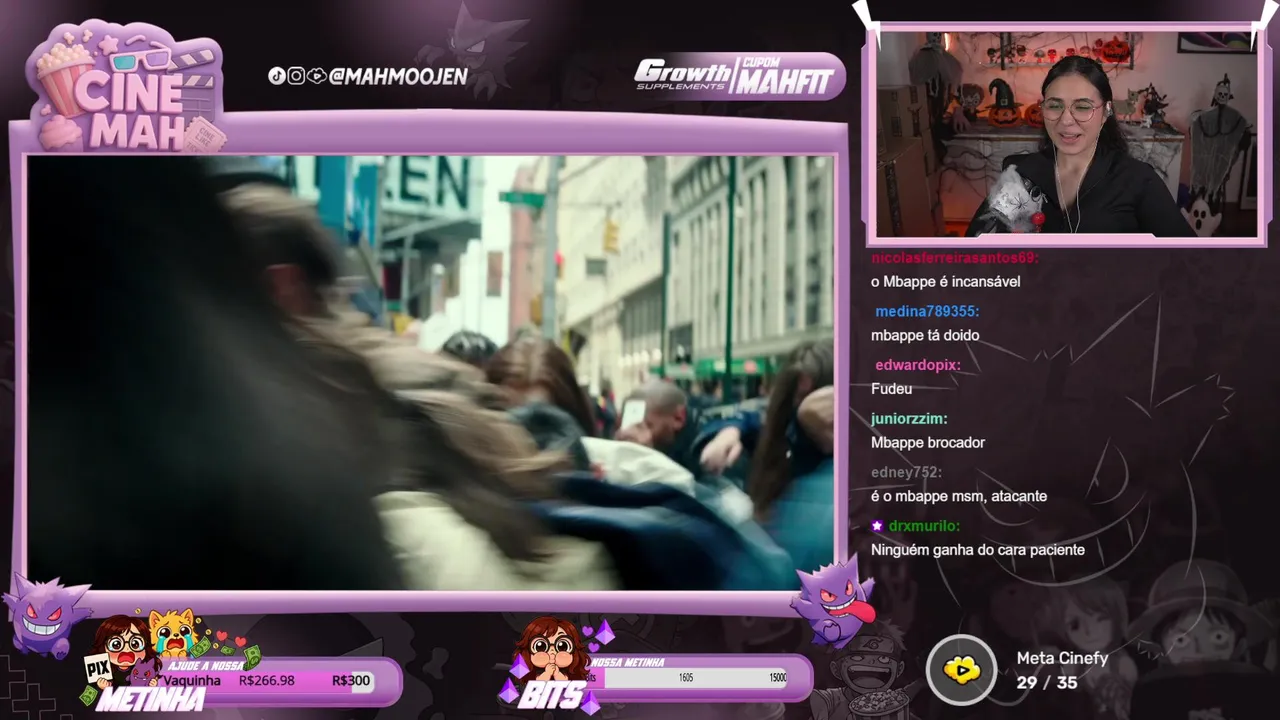Open the Instagram icon link

[x=296, y=76]
